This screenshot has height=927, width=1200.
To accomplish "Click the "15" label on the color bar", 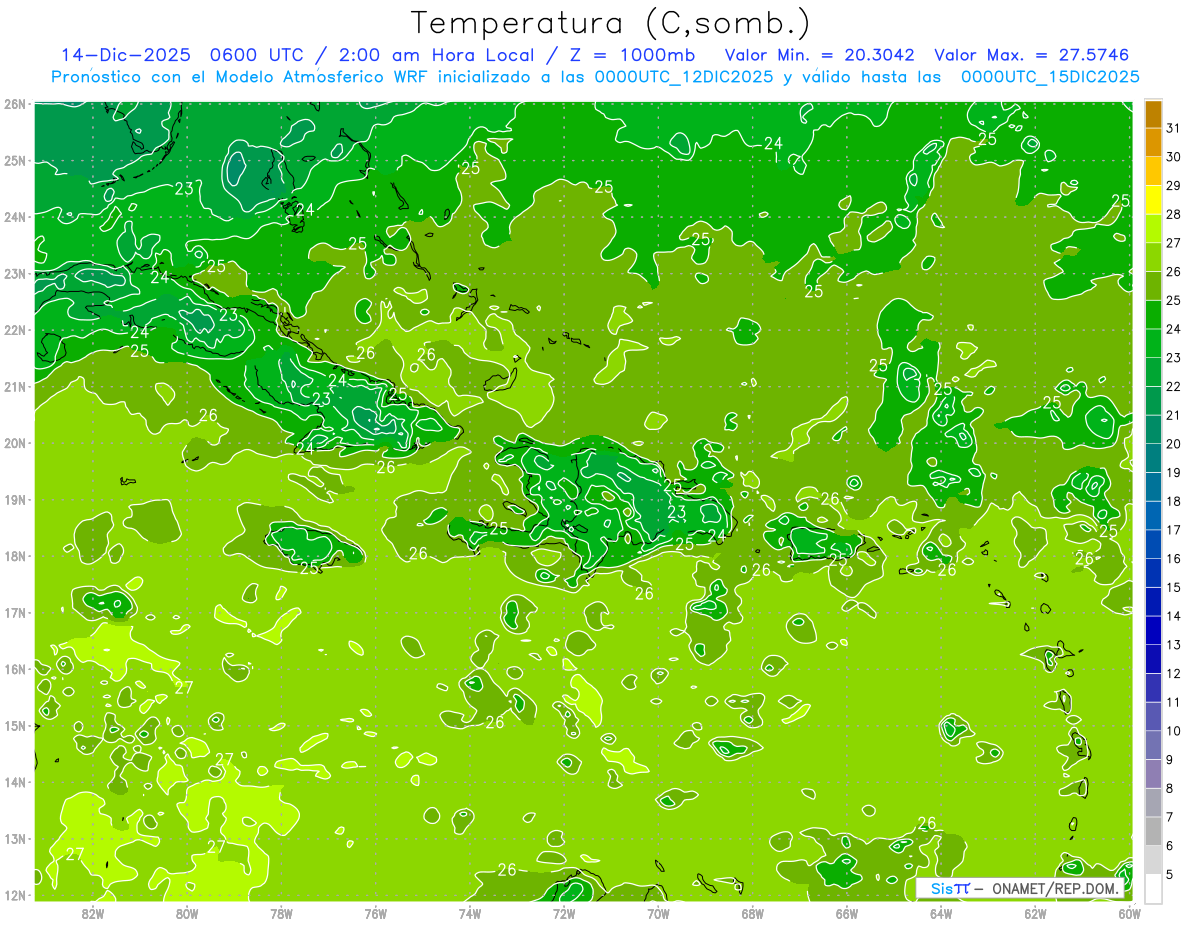I will coord(1174,588).
